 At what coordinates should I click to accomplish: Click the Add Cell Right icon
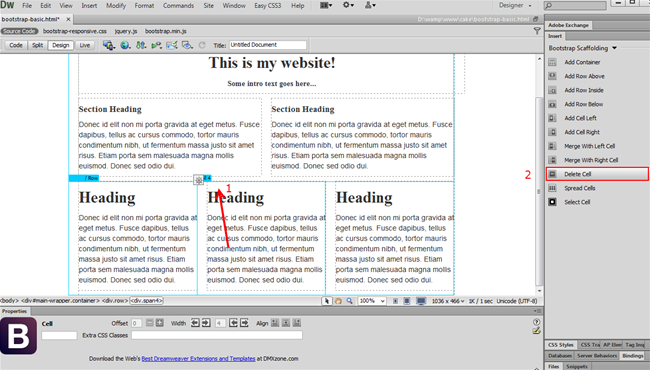[x=552, y=132]
